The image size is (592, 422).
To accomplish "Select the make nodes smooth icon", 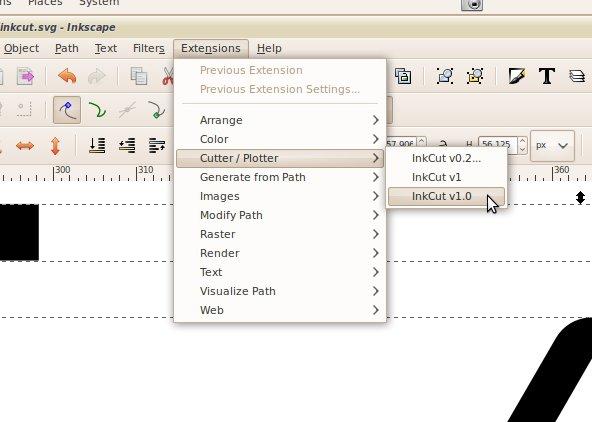I will pyautogui.click(x=97, y=110).
